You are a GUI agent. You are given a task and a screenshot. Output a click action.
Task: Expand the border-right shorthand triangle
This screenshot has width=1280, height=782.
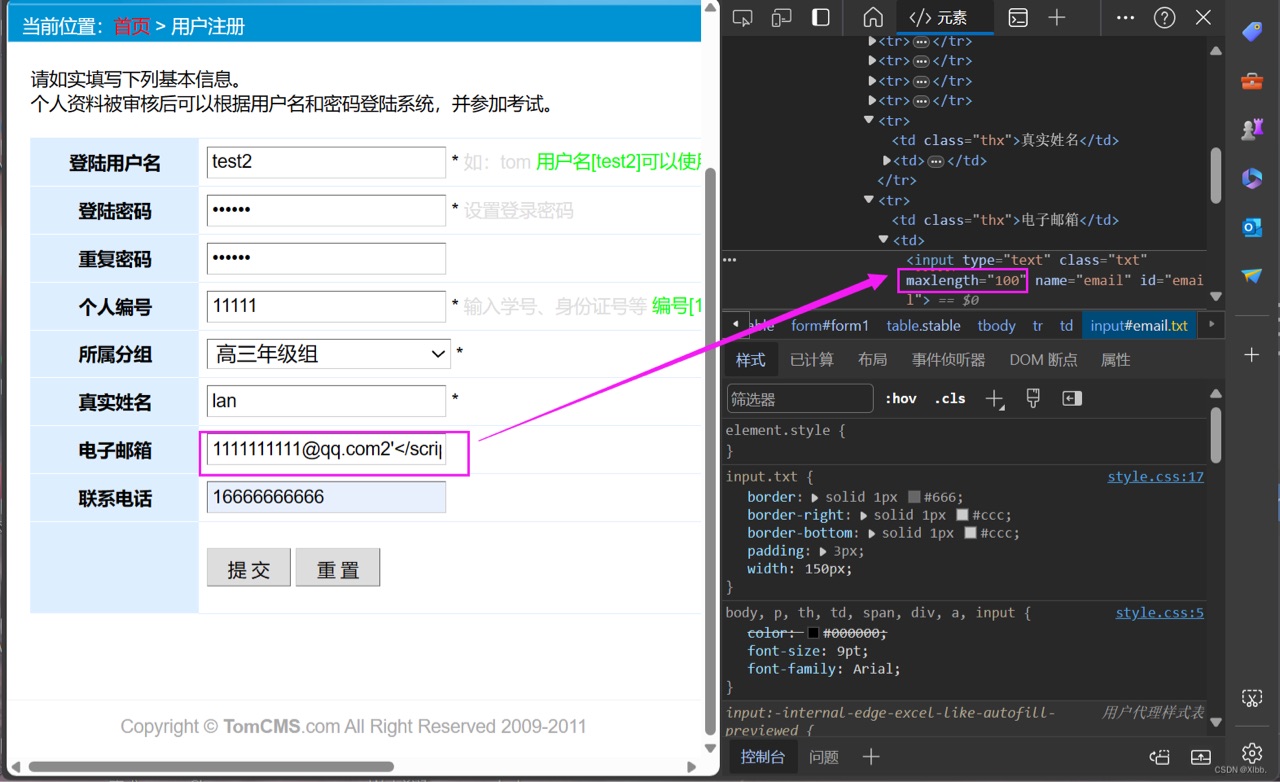click(x=865, y=515)
